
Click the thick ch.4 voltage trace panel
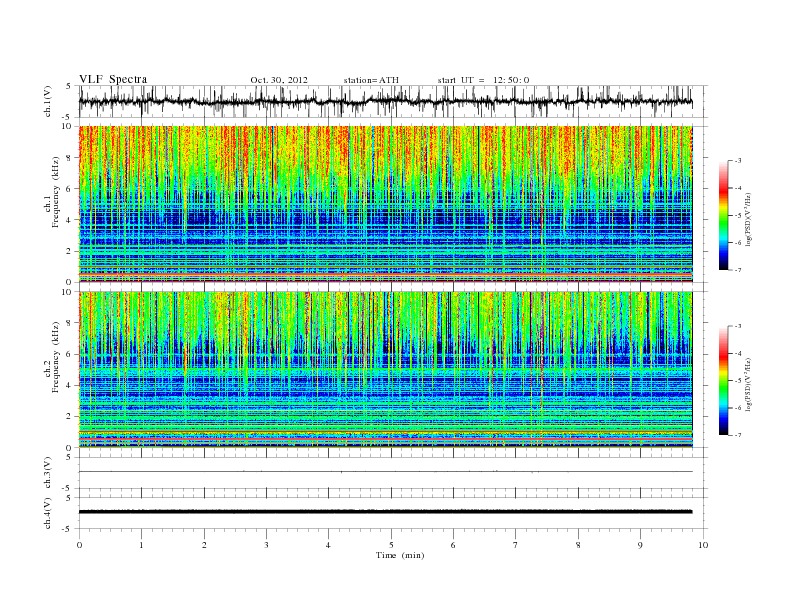click(393, 513)
